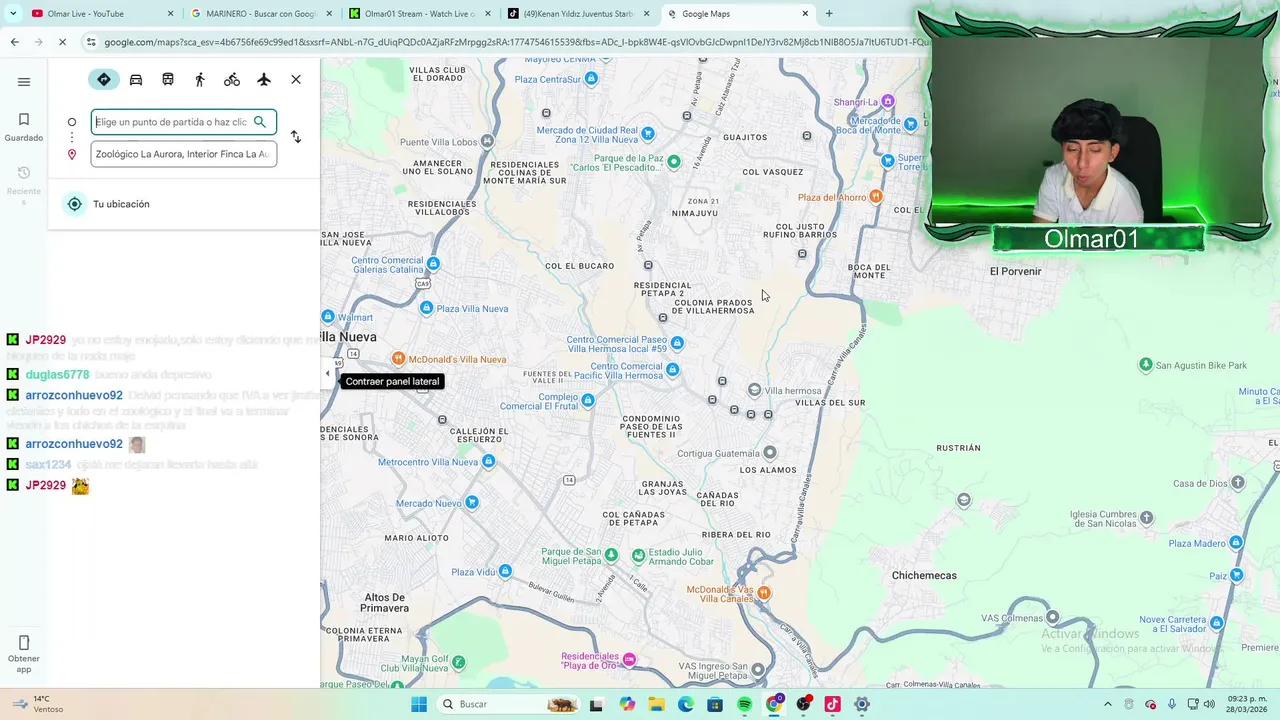This screenshot has height=720, width=1280.
Task: Open a new browser tab
Action: coord(829,14)
